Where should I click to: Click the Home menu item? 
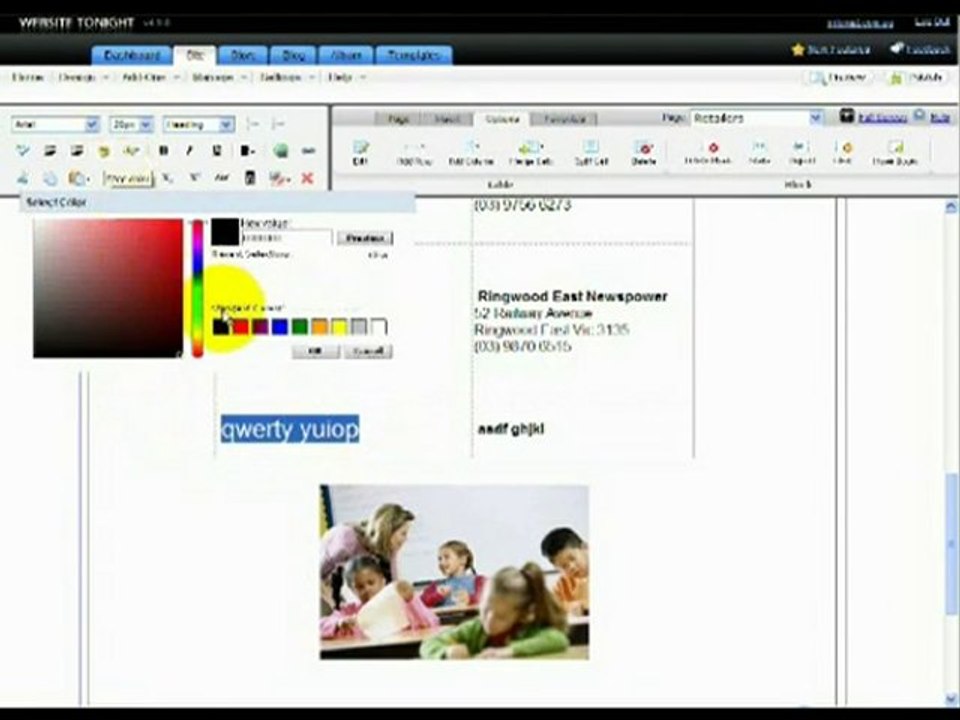pos(28,78)
